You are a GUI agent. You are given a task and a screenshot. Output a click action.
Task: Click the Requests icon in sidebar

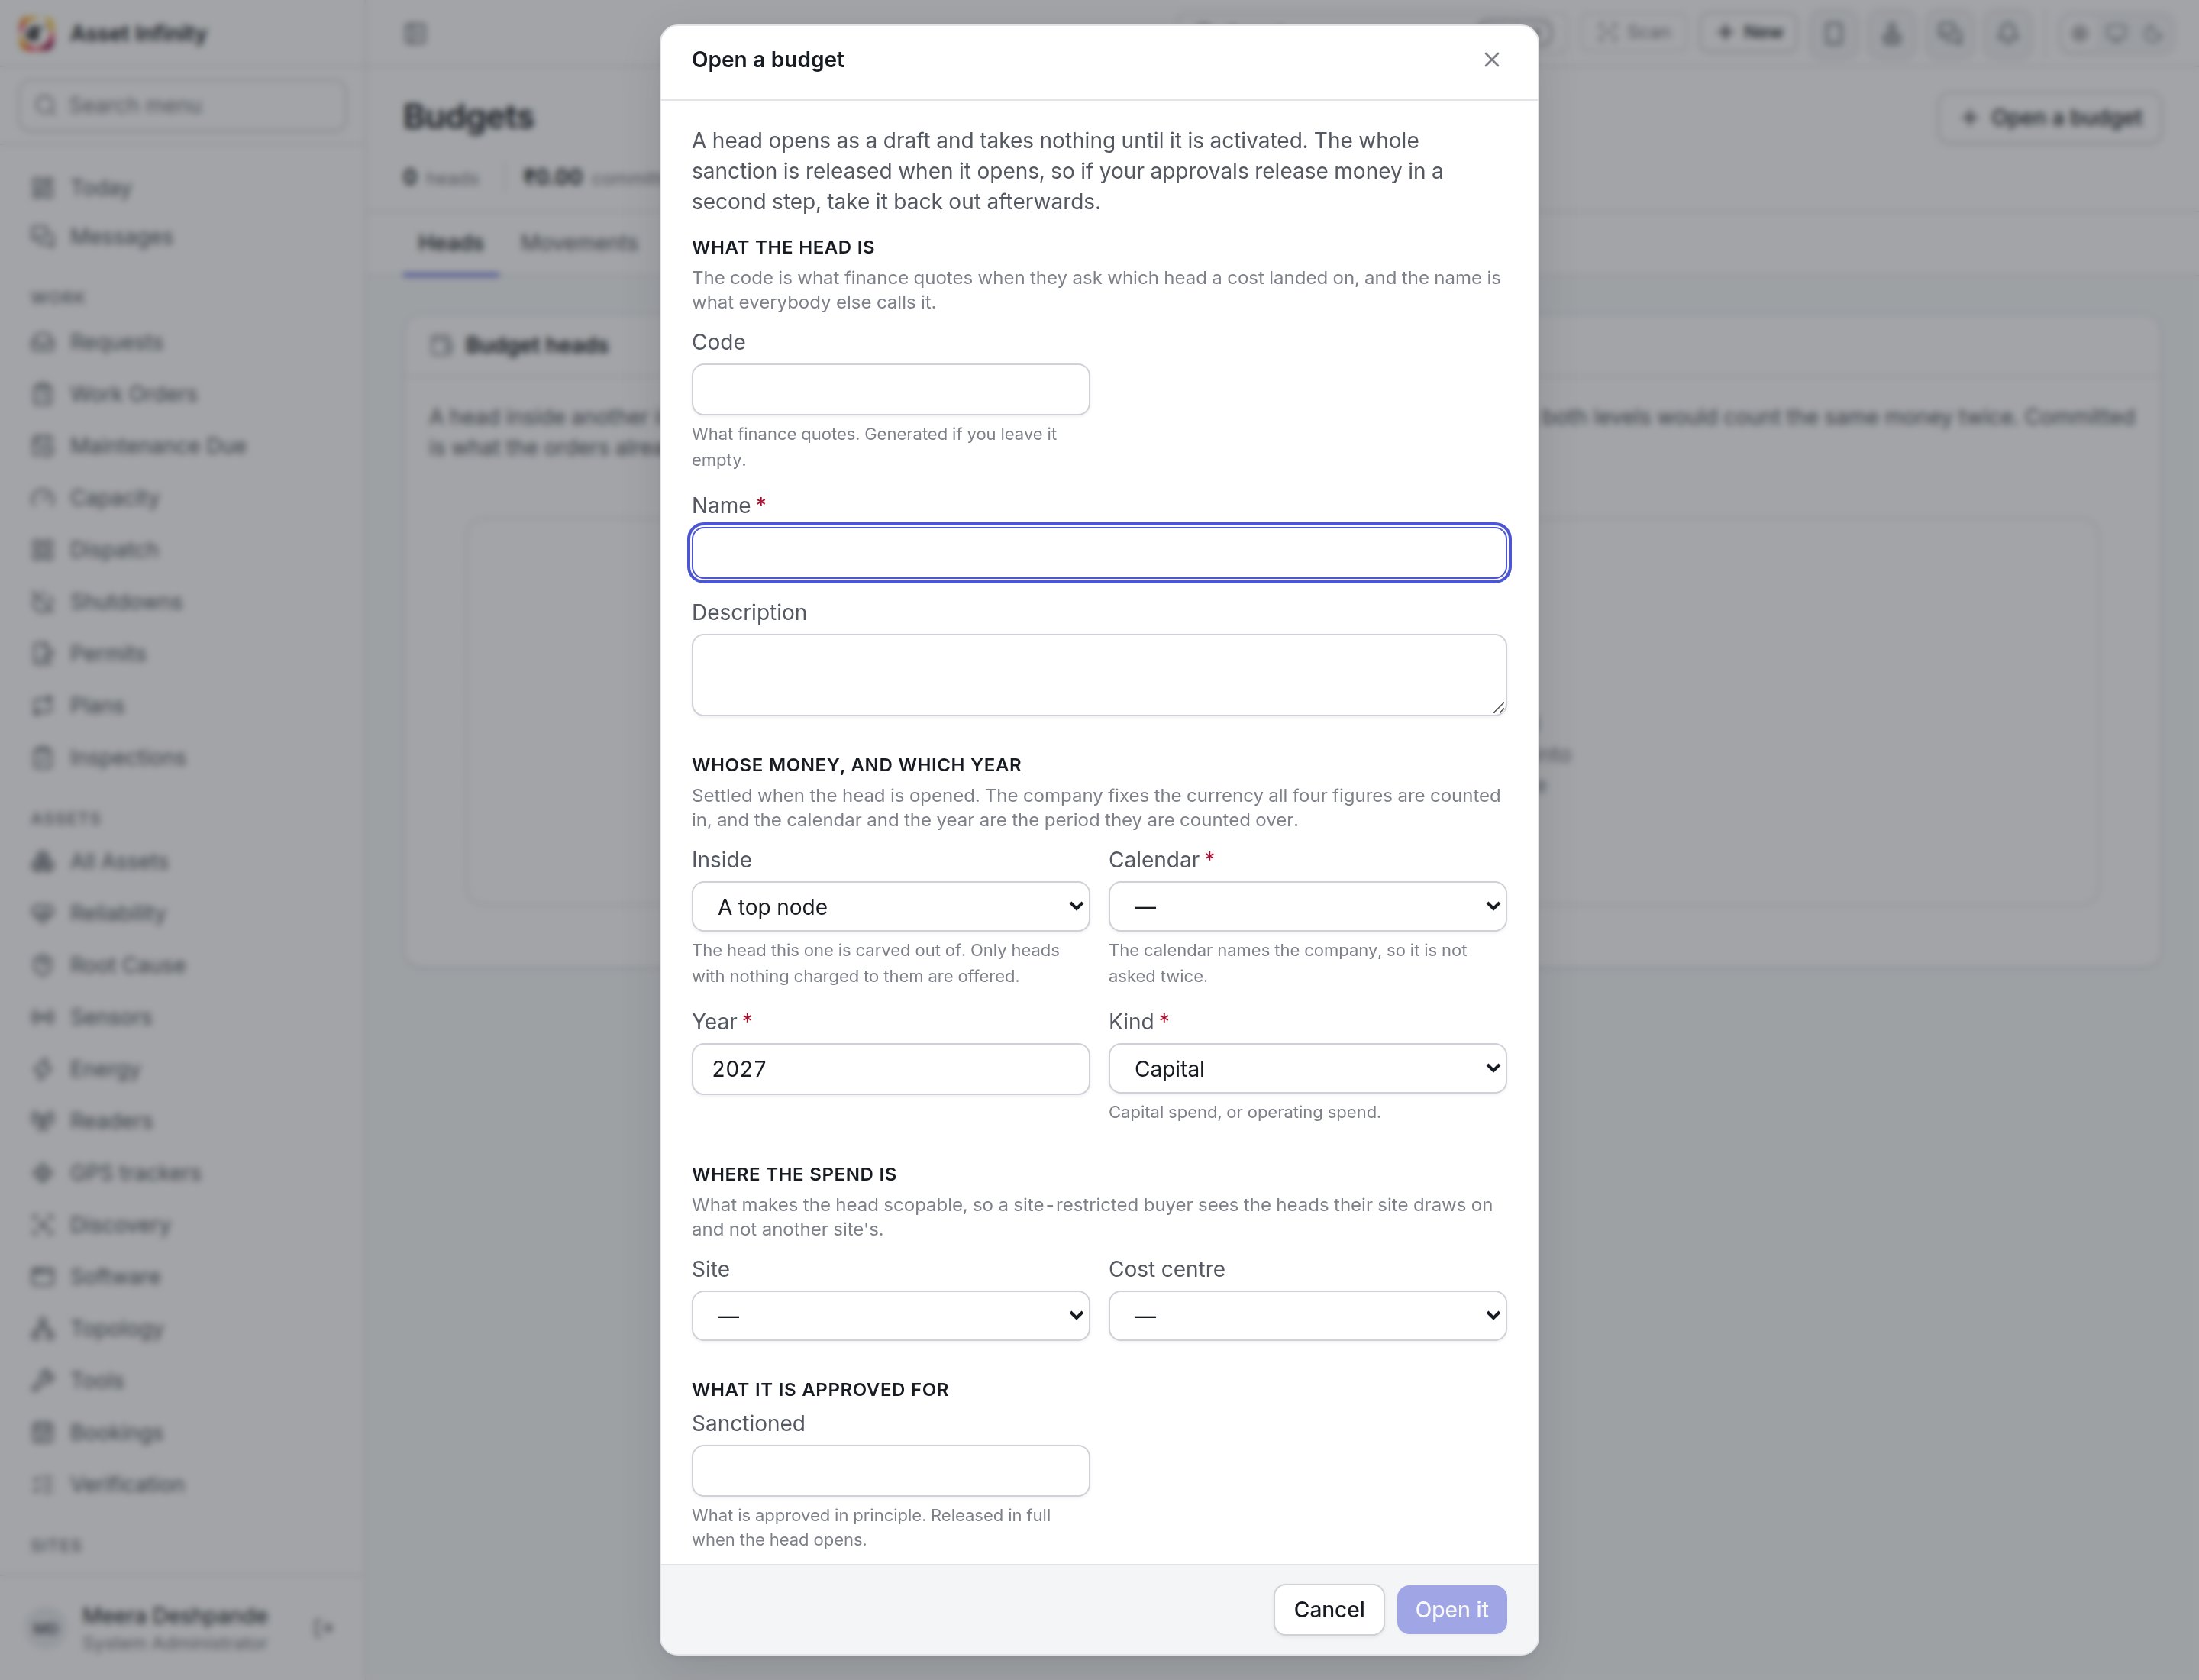tap(43, 342)
